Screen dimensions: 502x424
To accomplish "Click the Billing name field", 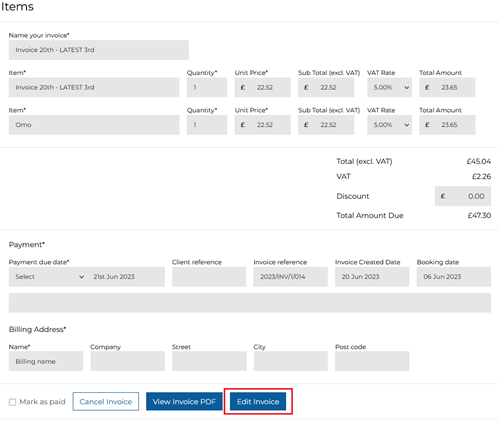I will 46,361.
